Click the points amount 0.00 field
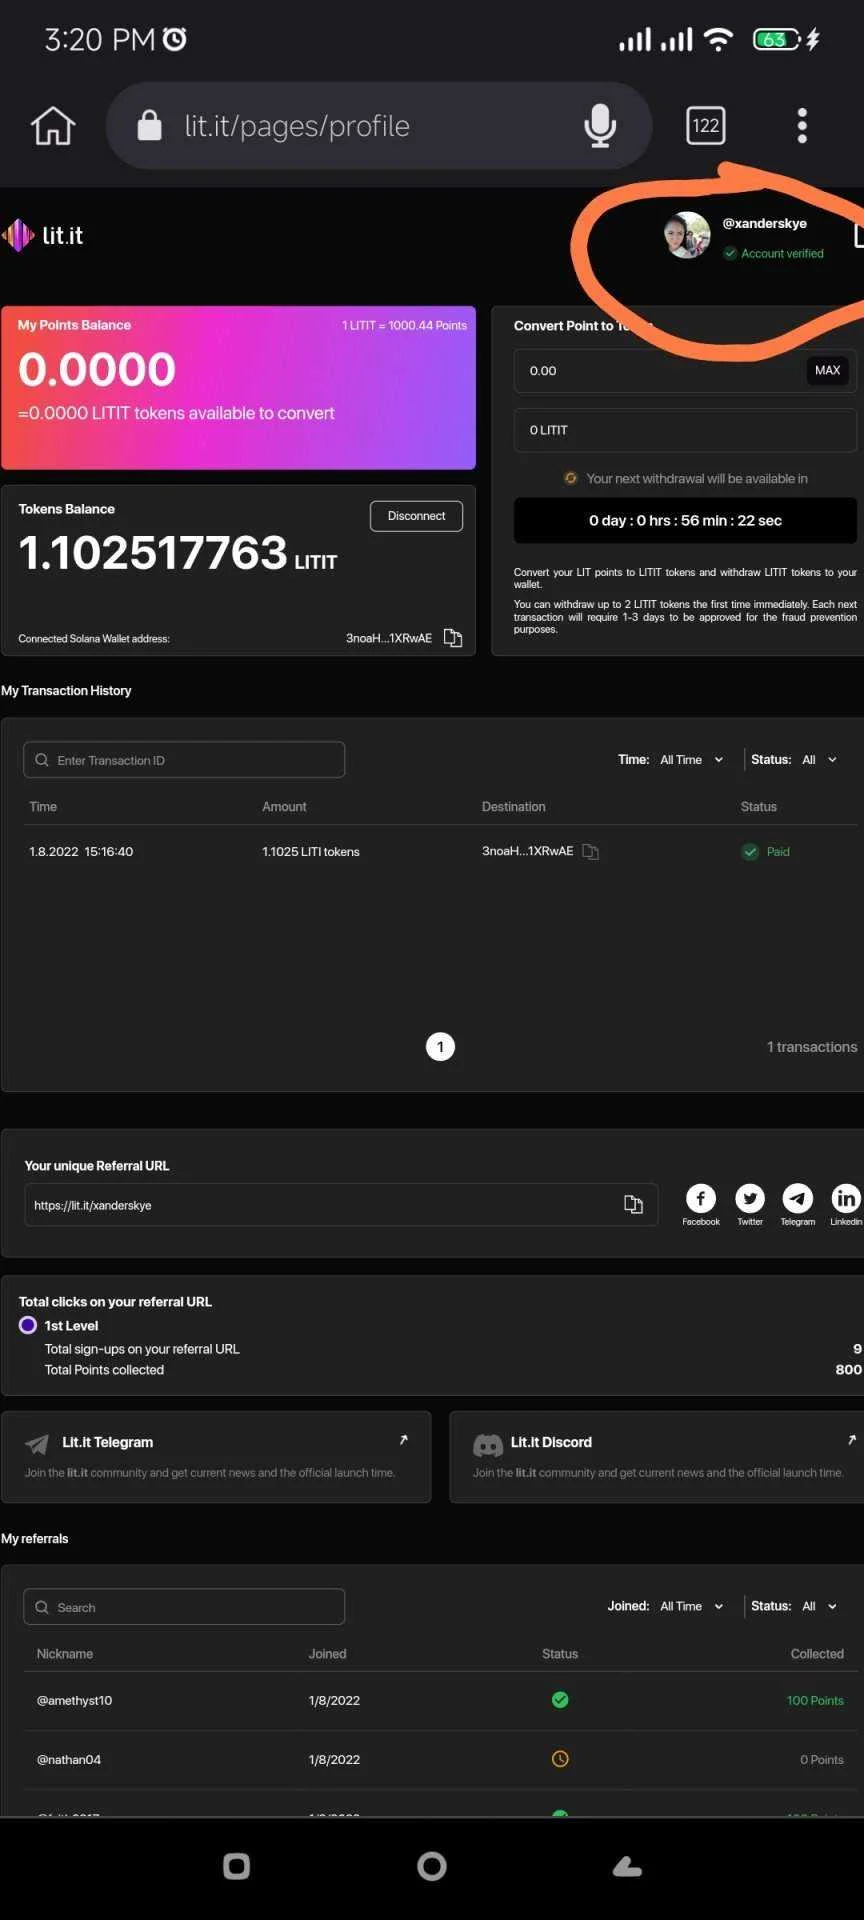 (685, 371)
